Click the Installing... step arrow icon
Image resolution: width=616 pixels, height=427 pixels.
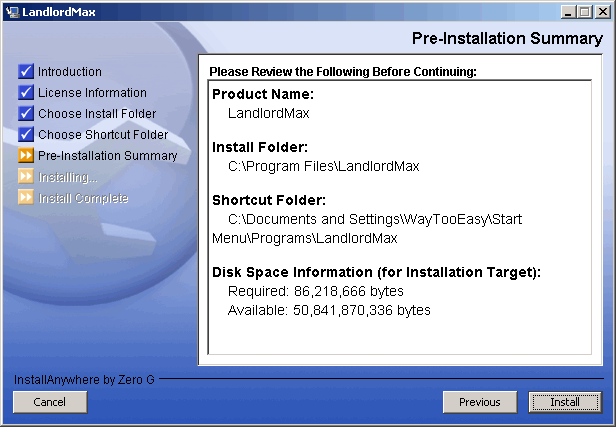pyautogui.click(x=26, y=176)
